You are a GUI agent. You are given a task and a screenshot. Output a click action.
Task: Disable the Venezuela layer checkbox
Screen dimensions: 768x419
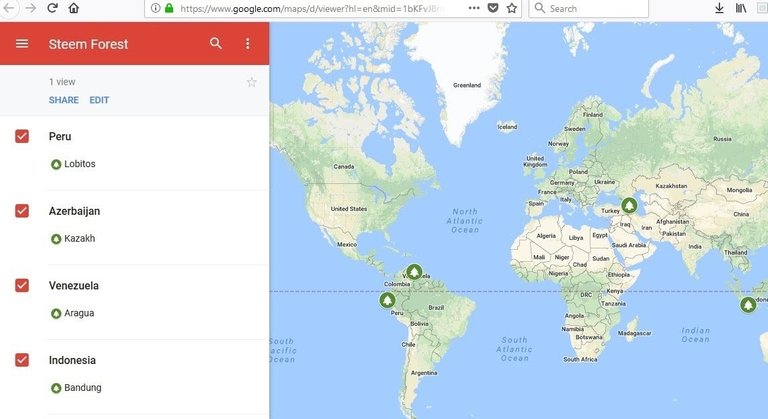point(22,285)
